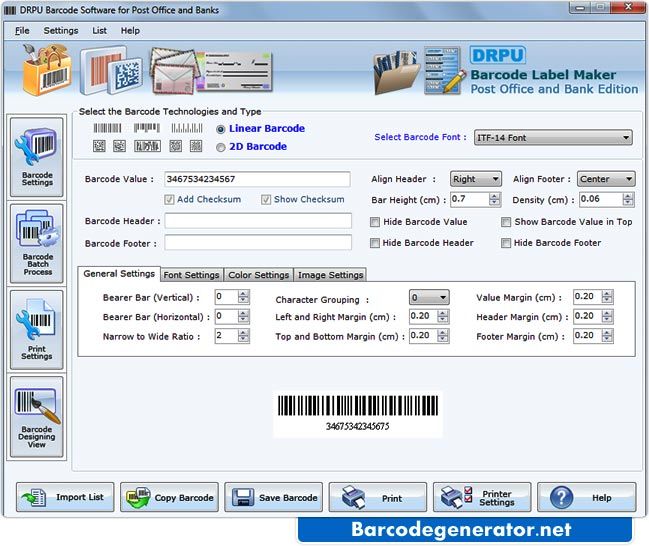Adjust the Bar Height spinner arrows
649x546 pixels.
495,200
